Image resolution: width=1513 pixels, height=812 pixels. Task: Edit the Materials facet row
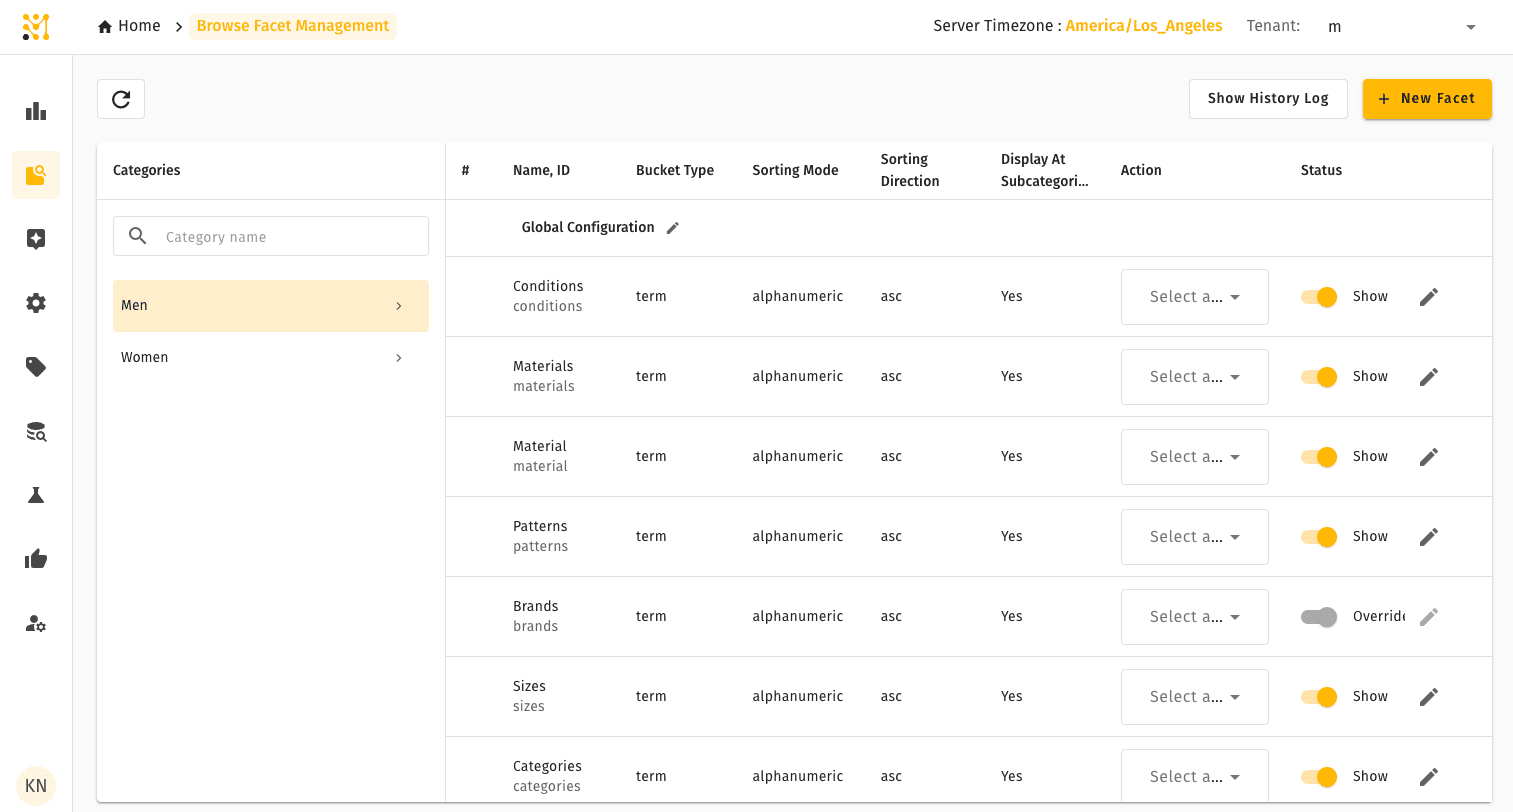[1429, 377]
